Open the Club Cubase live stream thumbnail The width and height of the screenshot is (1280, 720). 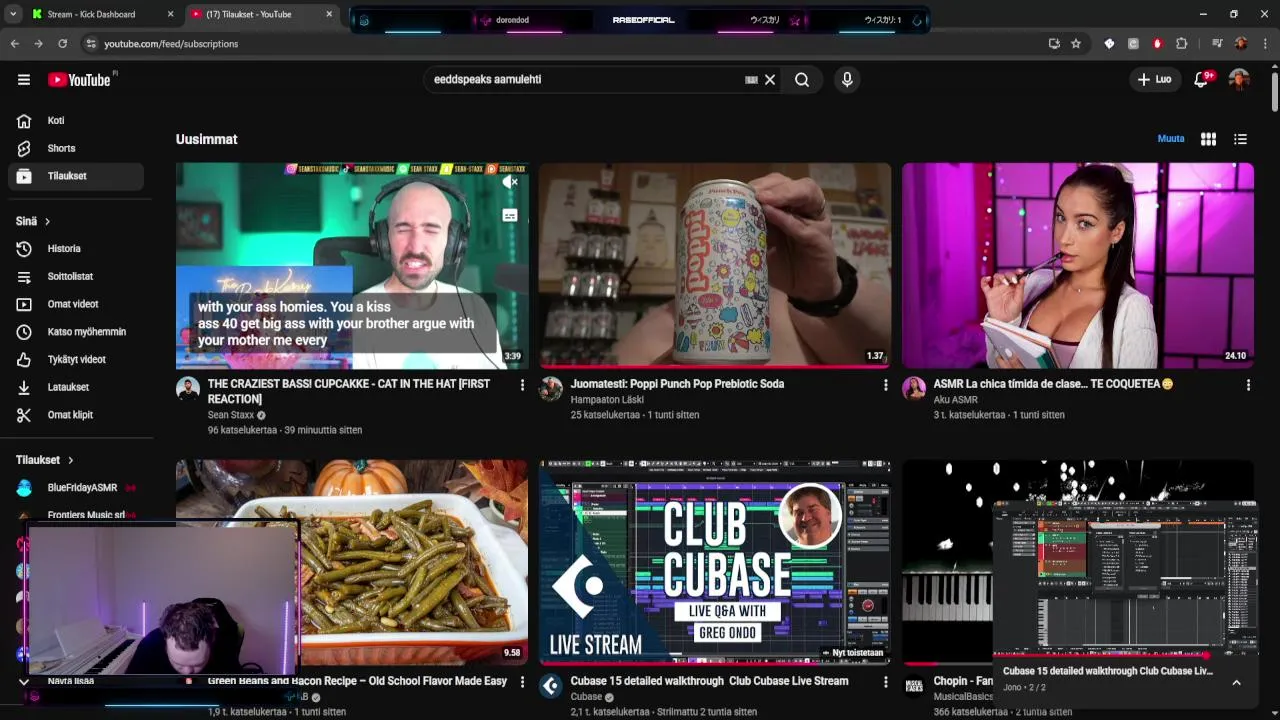tap(715, 563)
